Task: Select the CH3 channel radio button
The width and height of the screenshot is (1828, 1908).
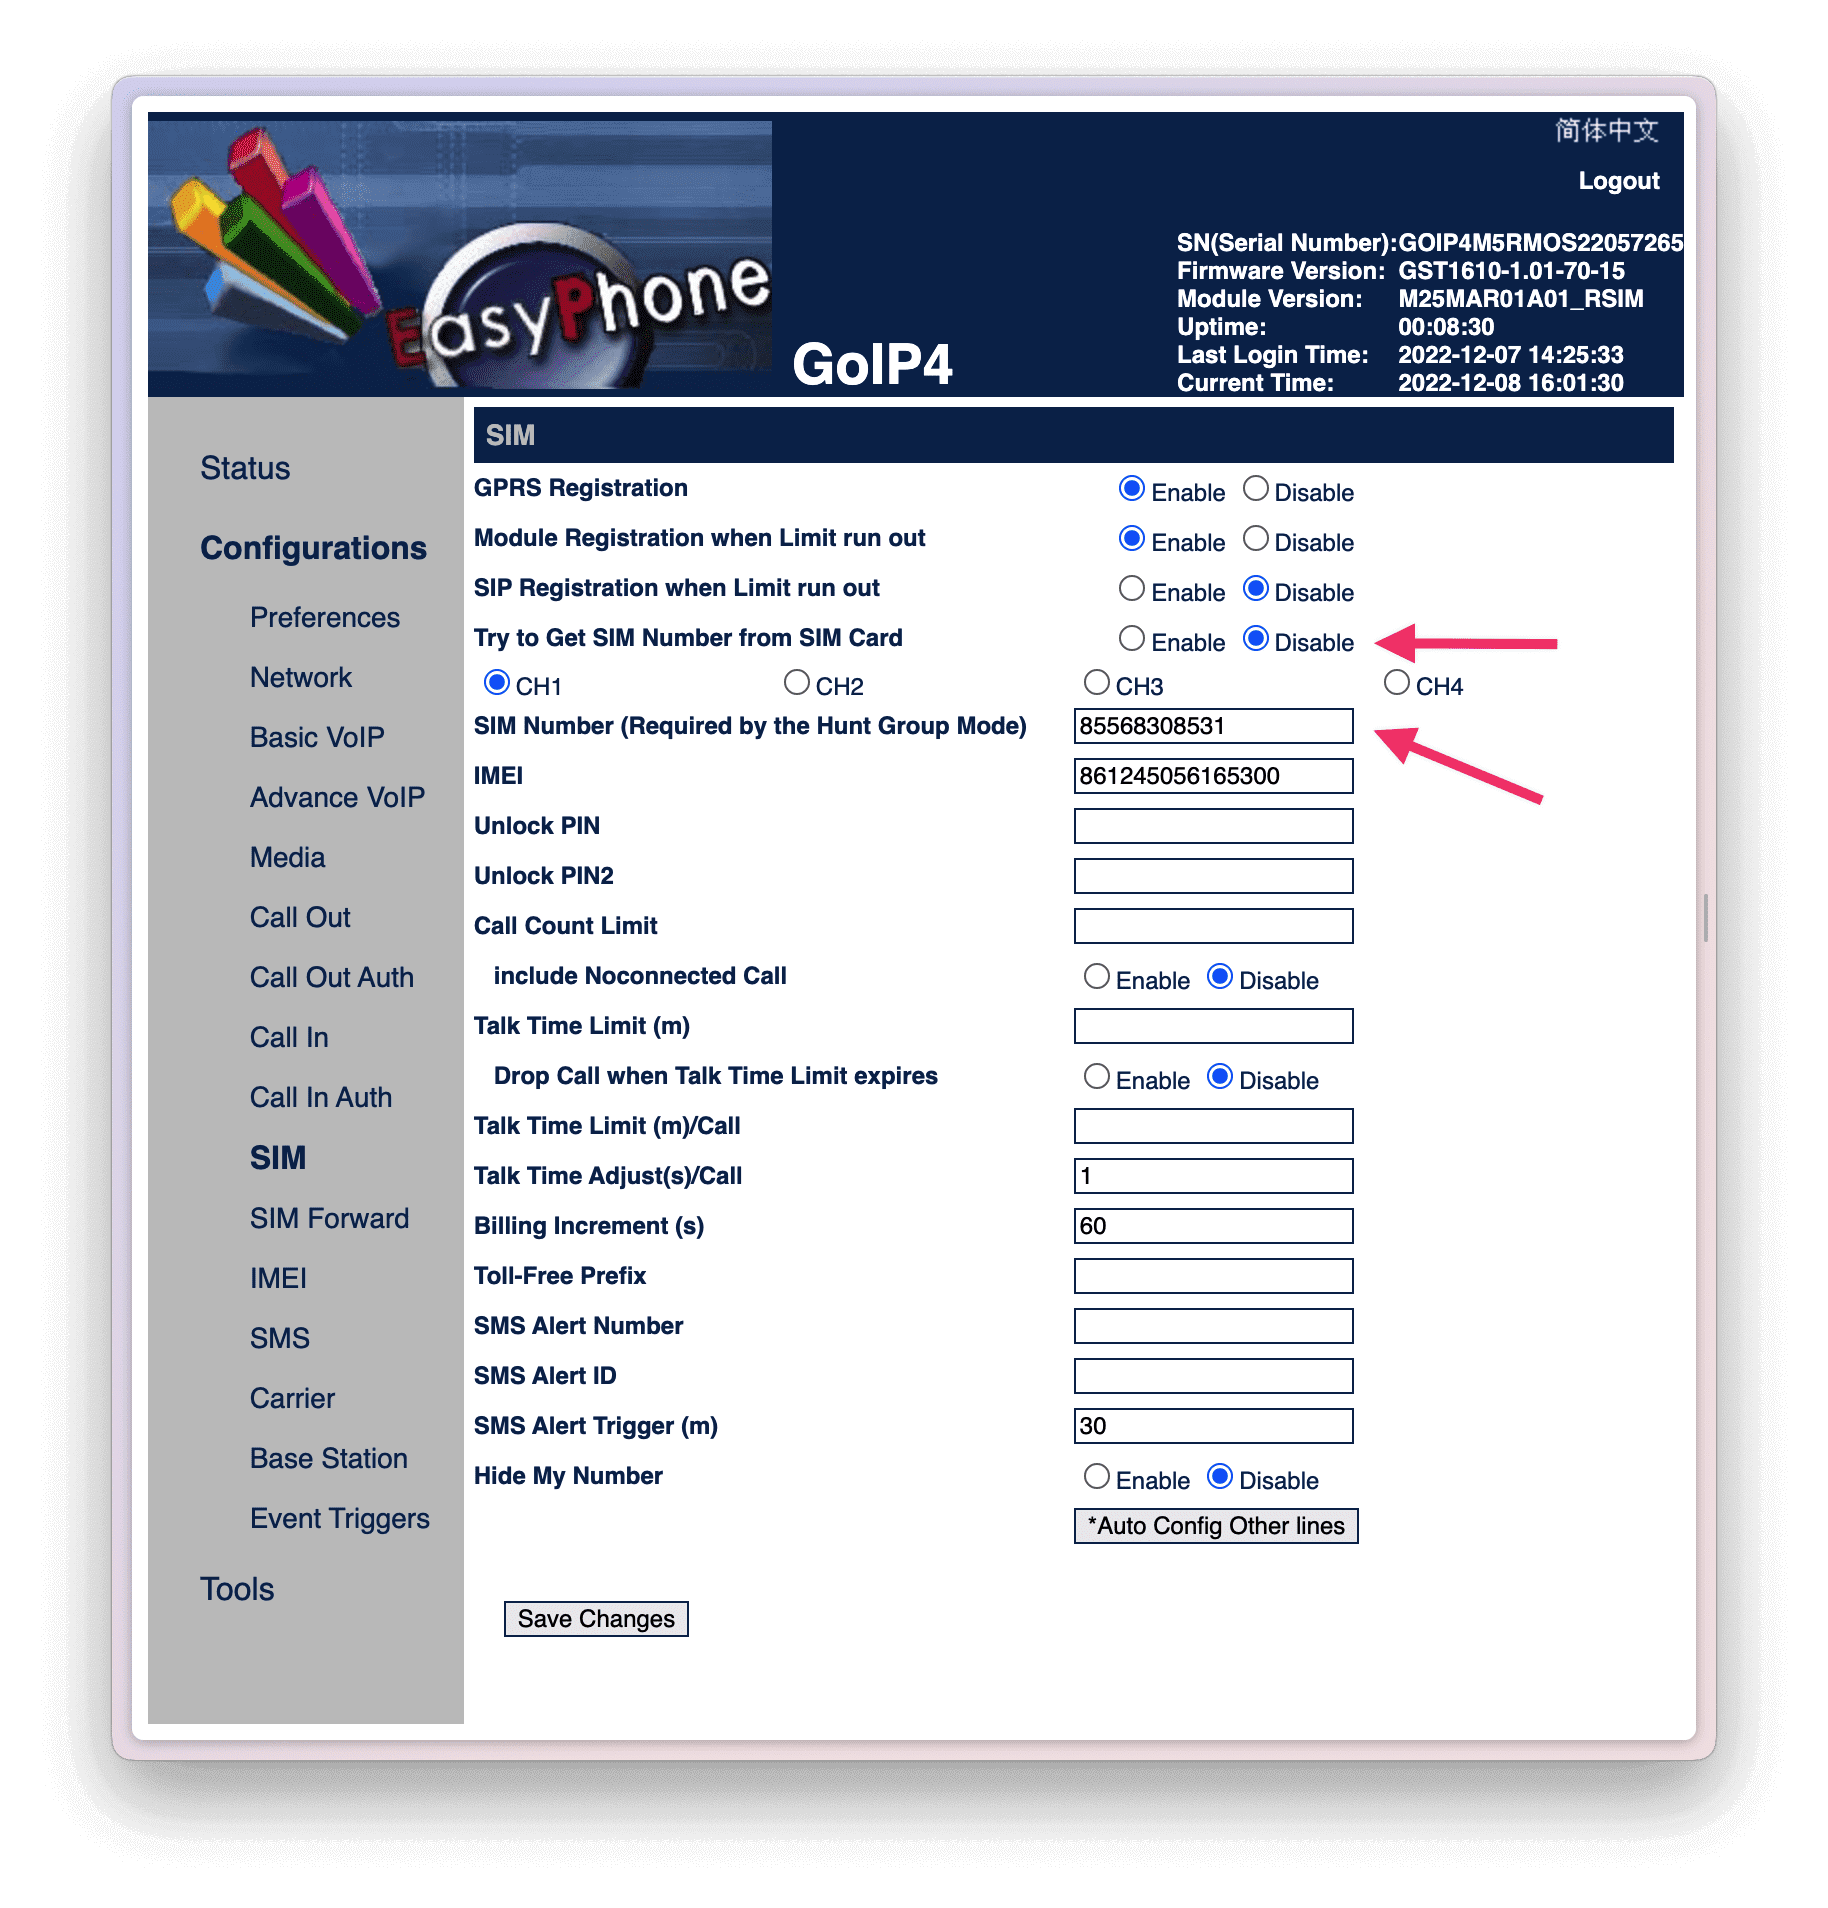Action: click(1096, 682)
